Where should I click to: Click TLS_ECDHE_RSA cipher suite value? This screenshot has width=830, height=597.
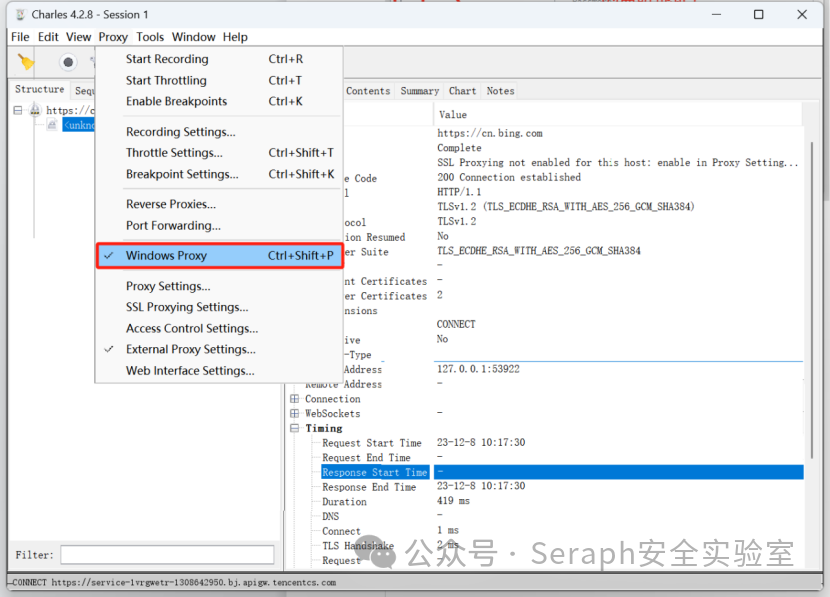pos(538,250)
